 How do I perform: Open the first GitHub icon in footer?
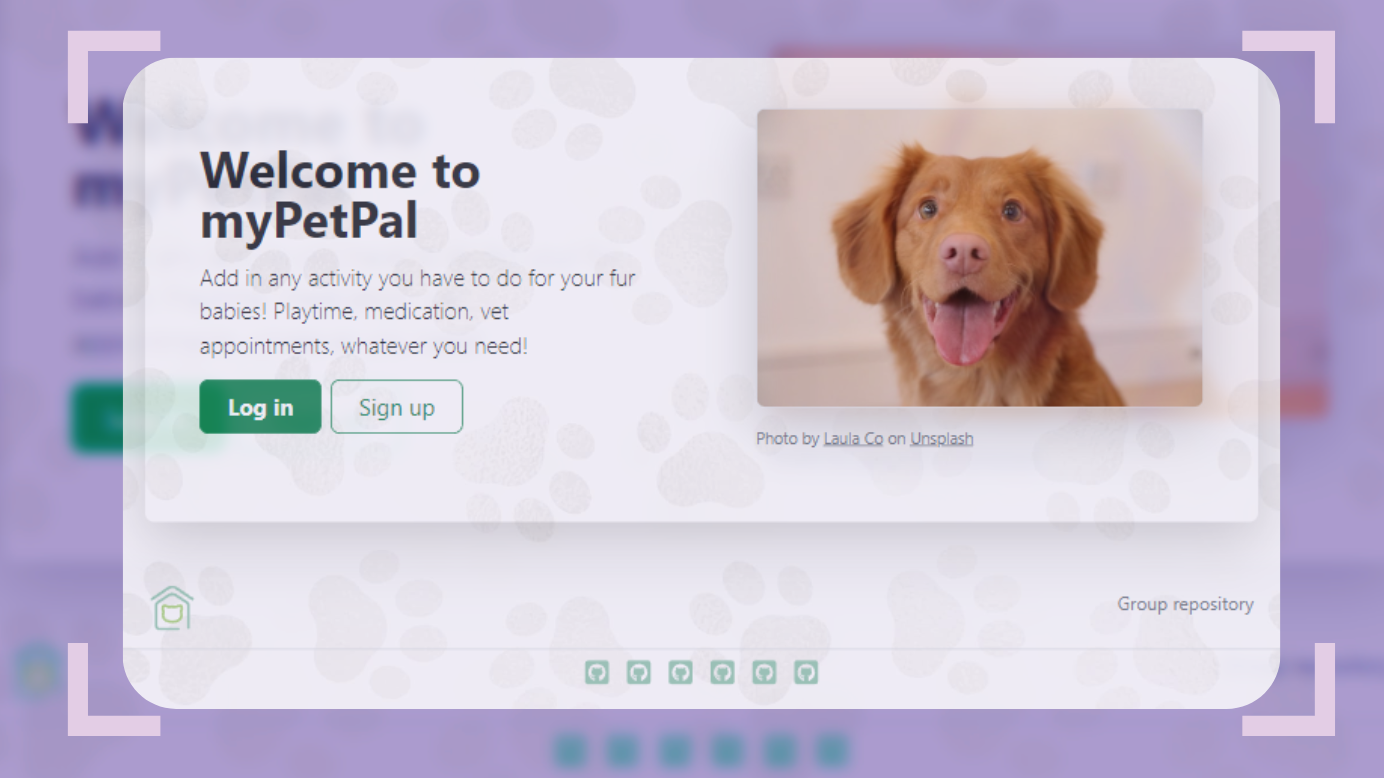point(597,672)
